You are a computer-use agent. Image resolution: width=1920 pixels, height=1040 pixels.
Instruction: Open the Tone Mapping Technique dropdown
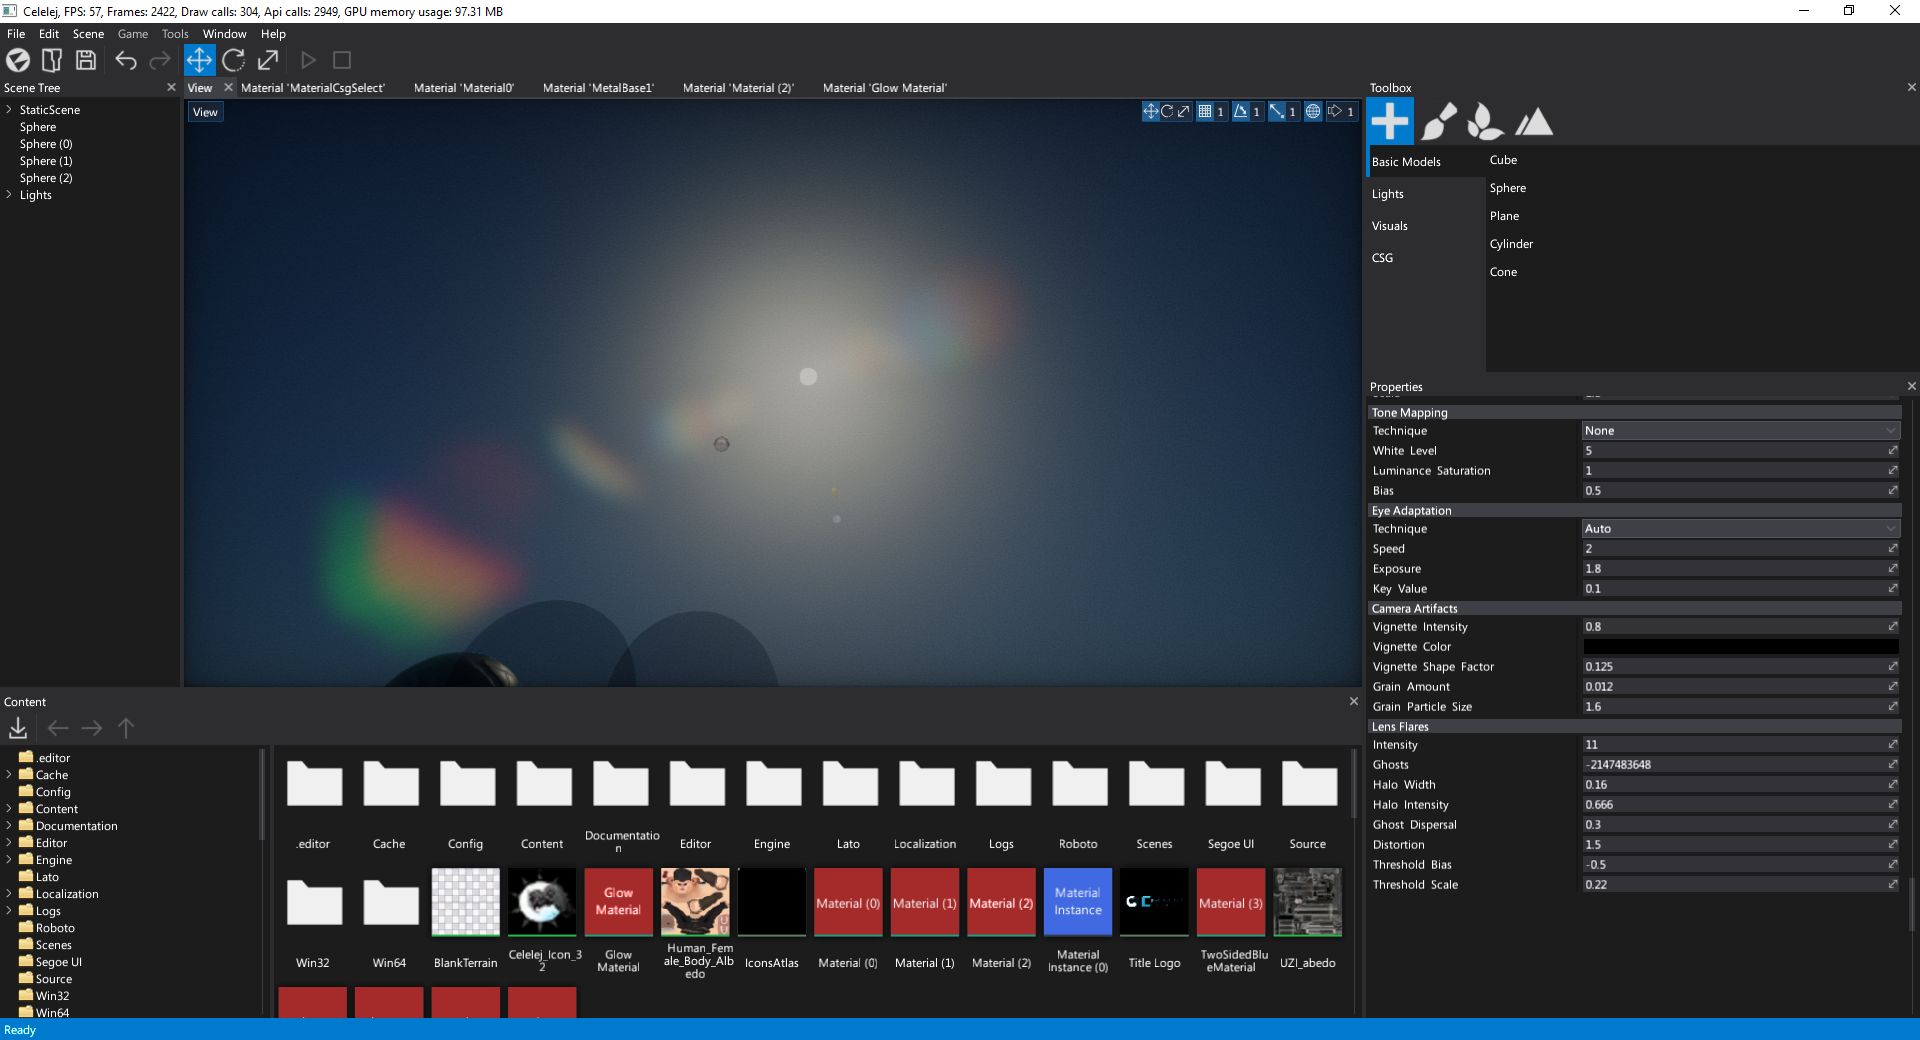click(x=1740, y=431)
